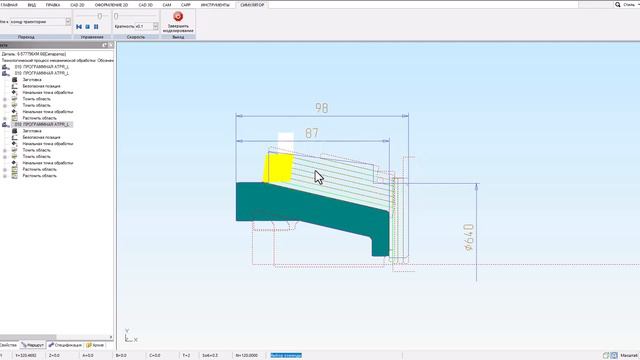The width and height of the screenshot is (640, 360).
Task: Click the ø640 diameter dimension text
Action: (x=469, y=237)
